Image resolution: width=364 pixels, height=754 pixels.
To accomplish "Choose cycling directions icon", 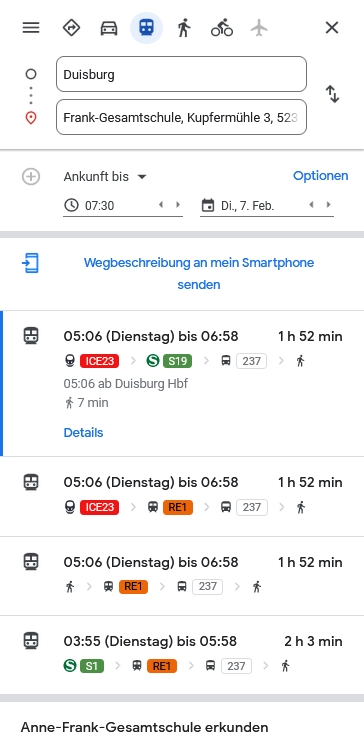I will pyautogui.click(x=222, y=28).
